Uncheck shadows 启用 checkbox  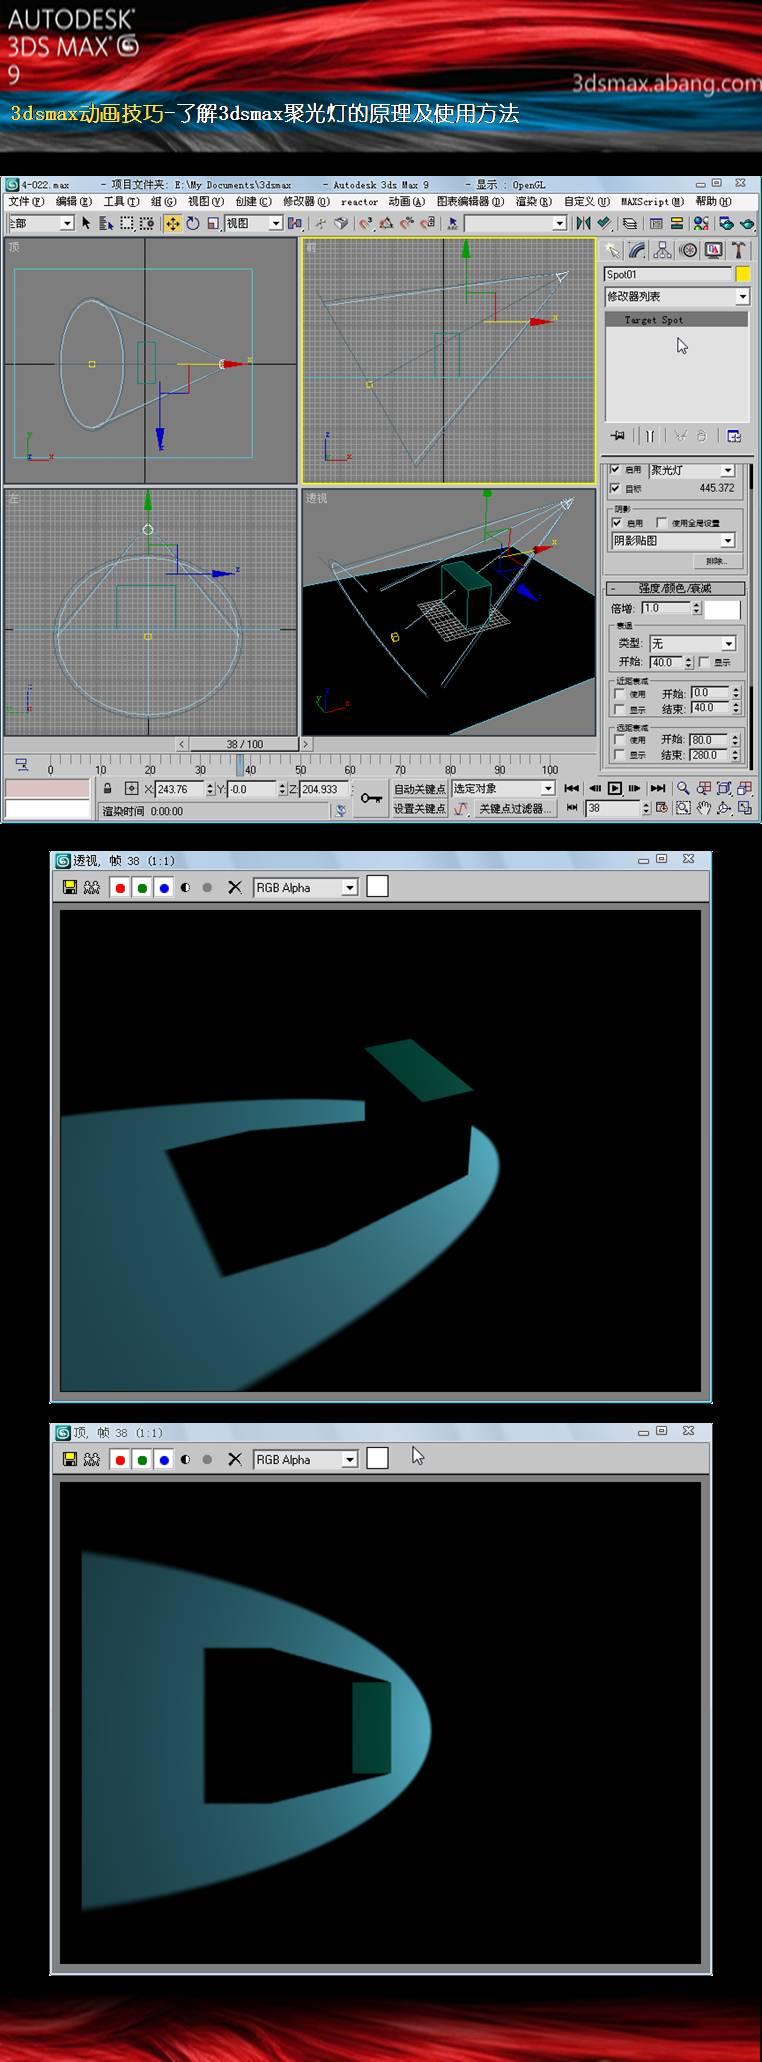pyautogui.click(x=617, y=522)
